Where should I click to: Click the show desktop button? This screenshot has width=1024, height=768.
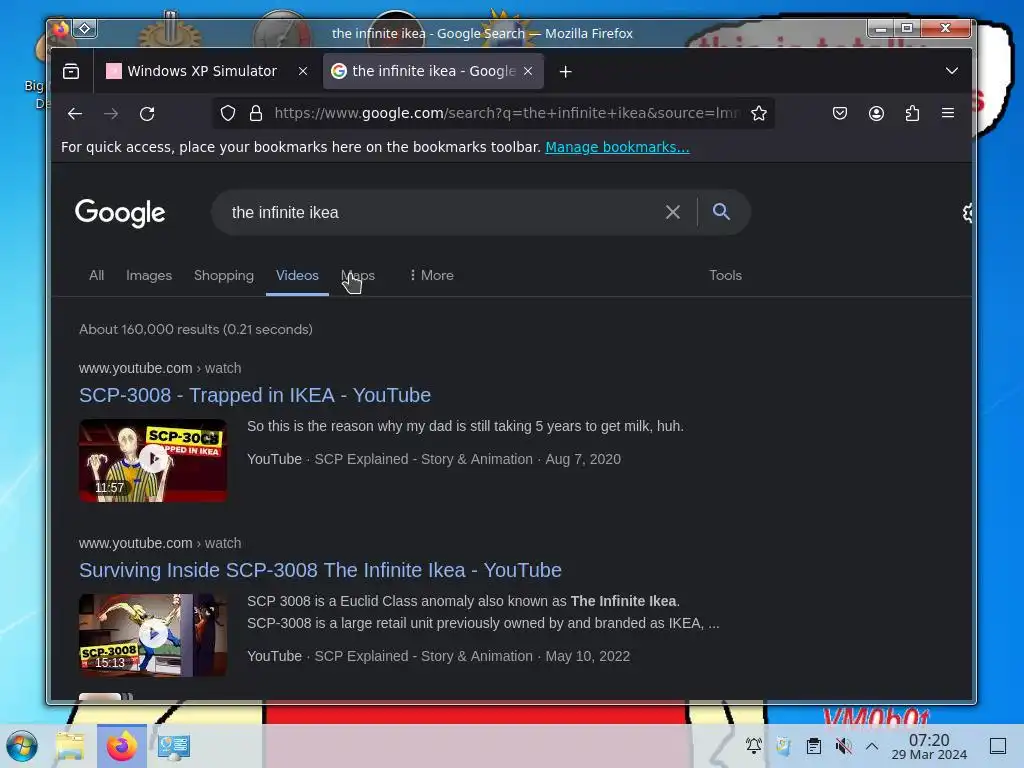tap(998, 746)
